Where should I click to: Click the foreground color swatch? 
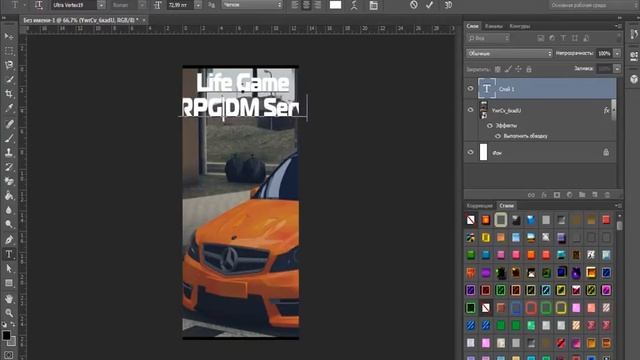click(6, 336)
